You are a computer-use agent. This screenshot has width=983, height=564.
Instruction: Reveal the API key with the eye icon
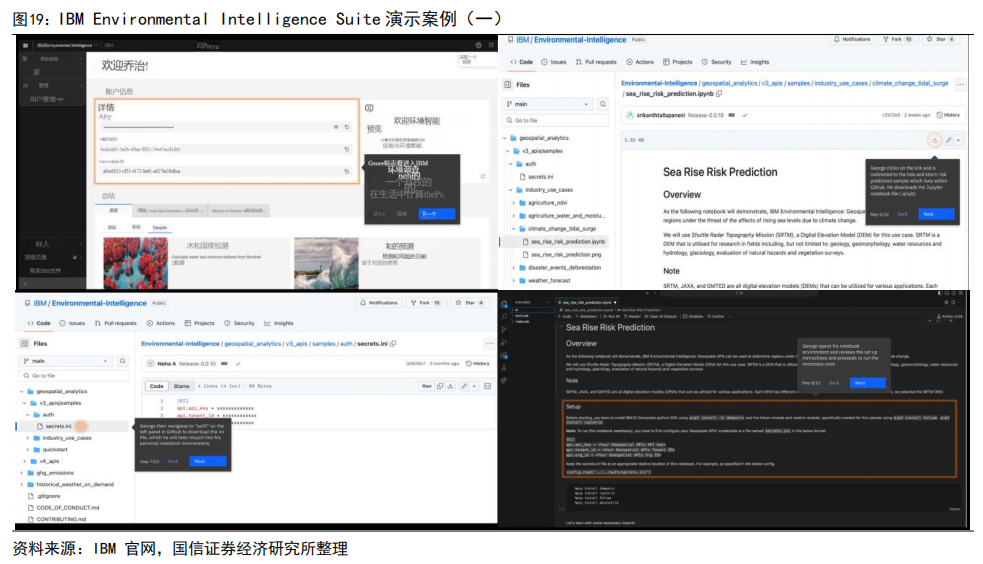pyautogui.click(x=336, y=127)
